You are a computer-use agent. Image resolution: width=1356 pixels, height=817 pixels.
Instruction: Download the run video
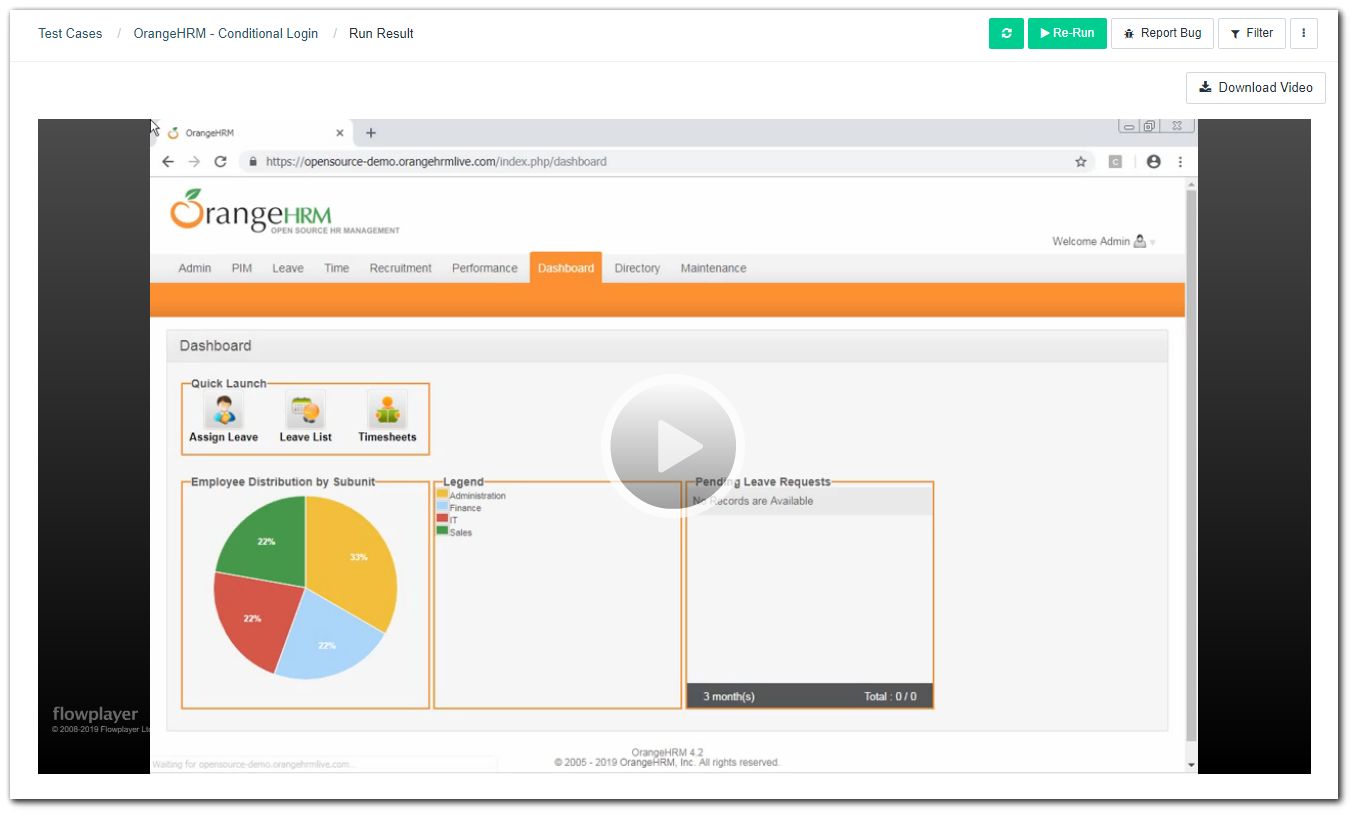coord(1256,87)
